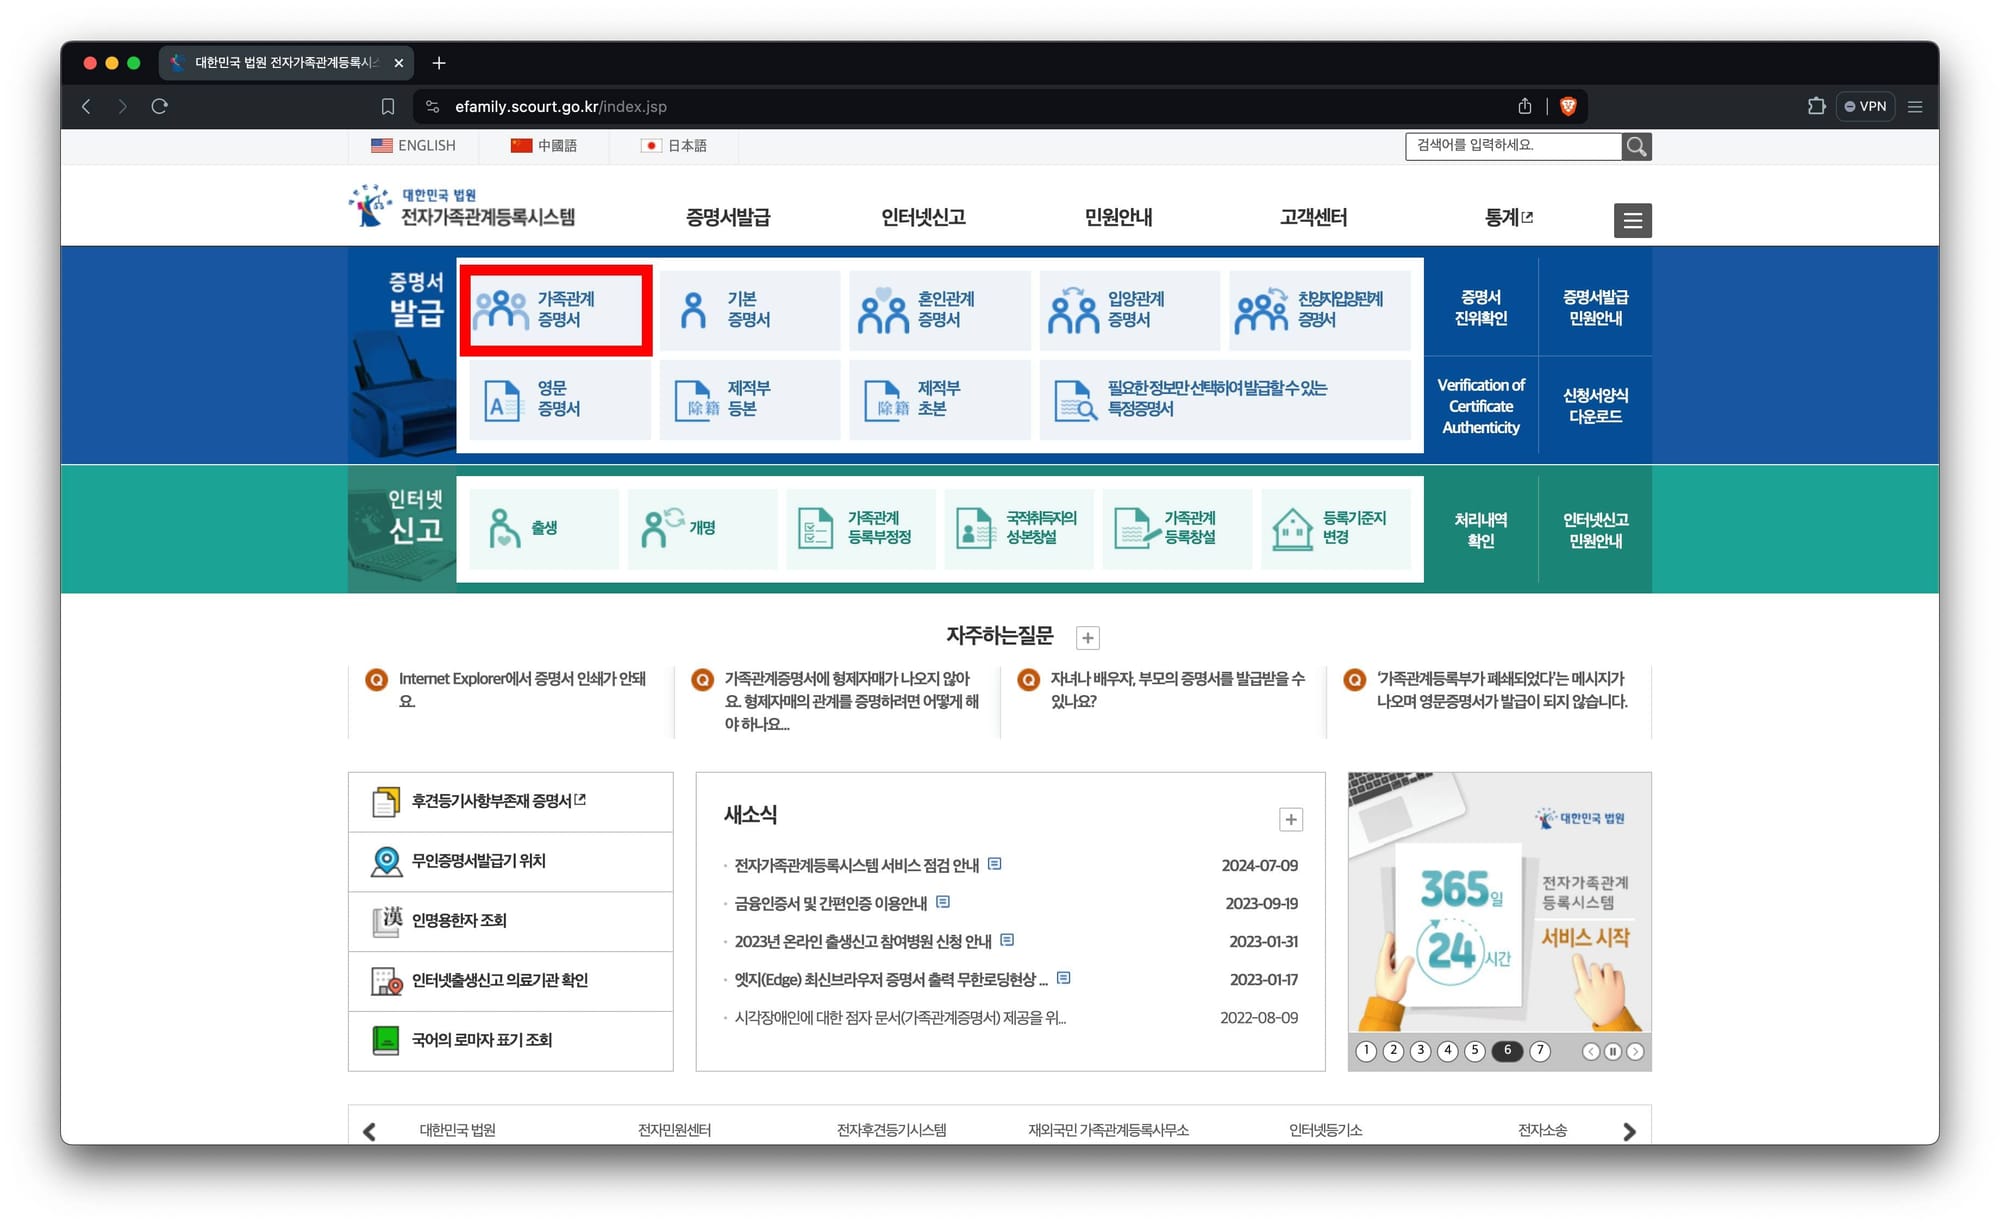Switch language to 日本語
The image size is (2000, 1225).
pyautogui.click(x=674, y=145)
